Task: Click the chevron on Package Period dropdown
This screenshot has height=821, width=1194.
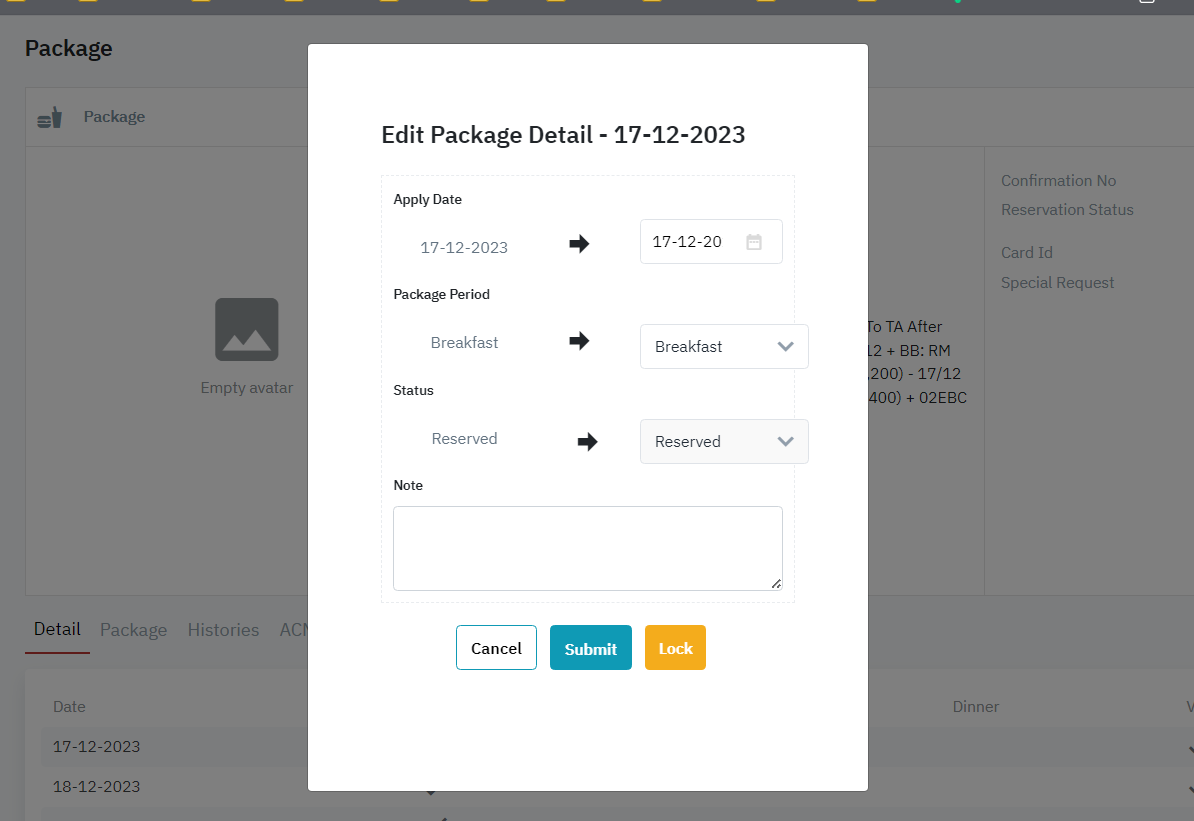Action: (785, 346)
